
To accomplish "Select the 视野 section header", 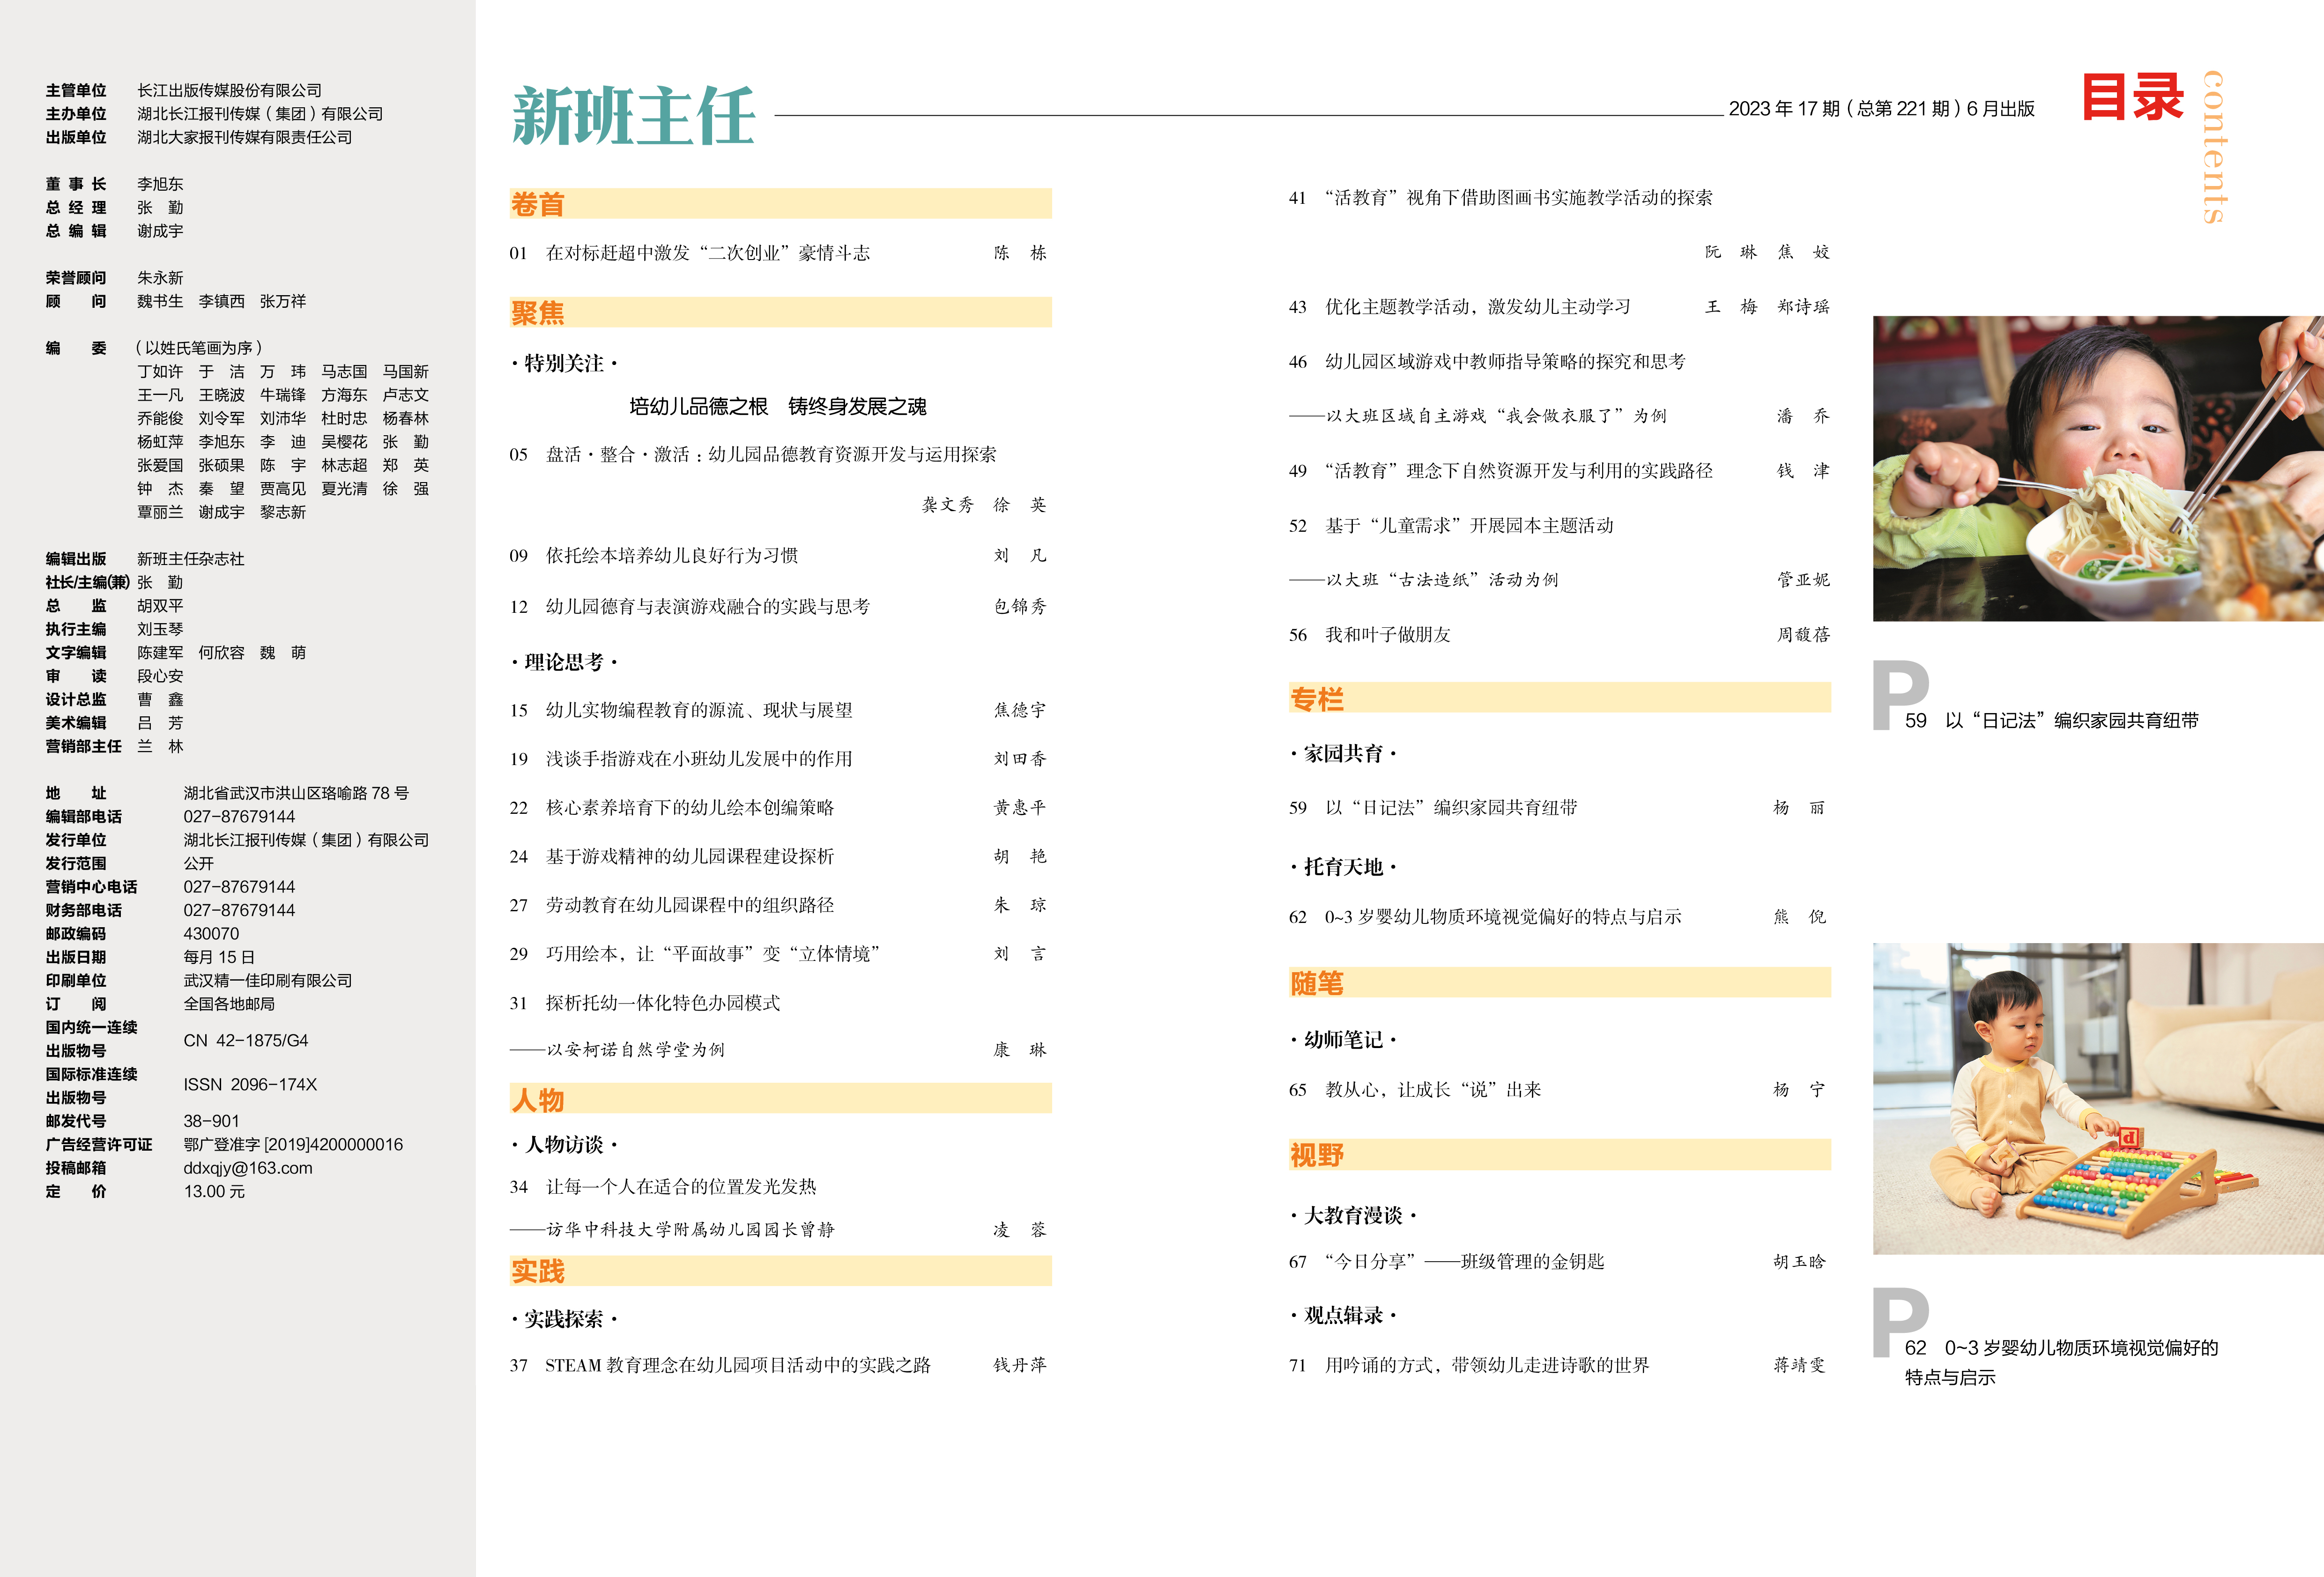I will point(1316,1155).
